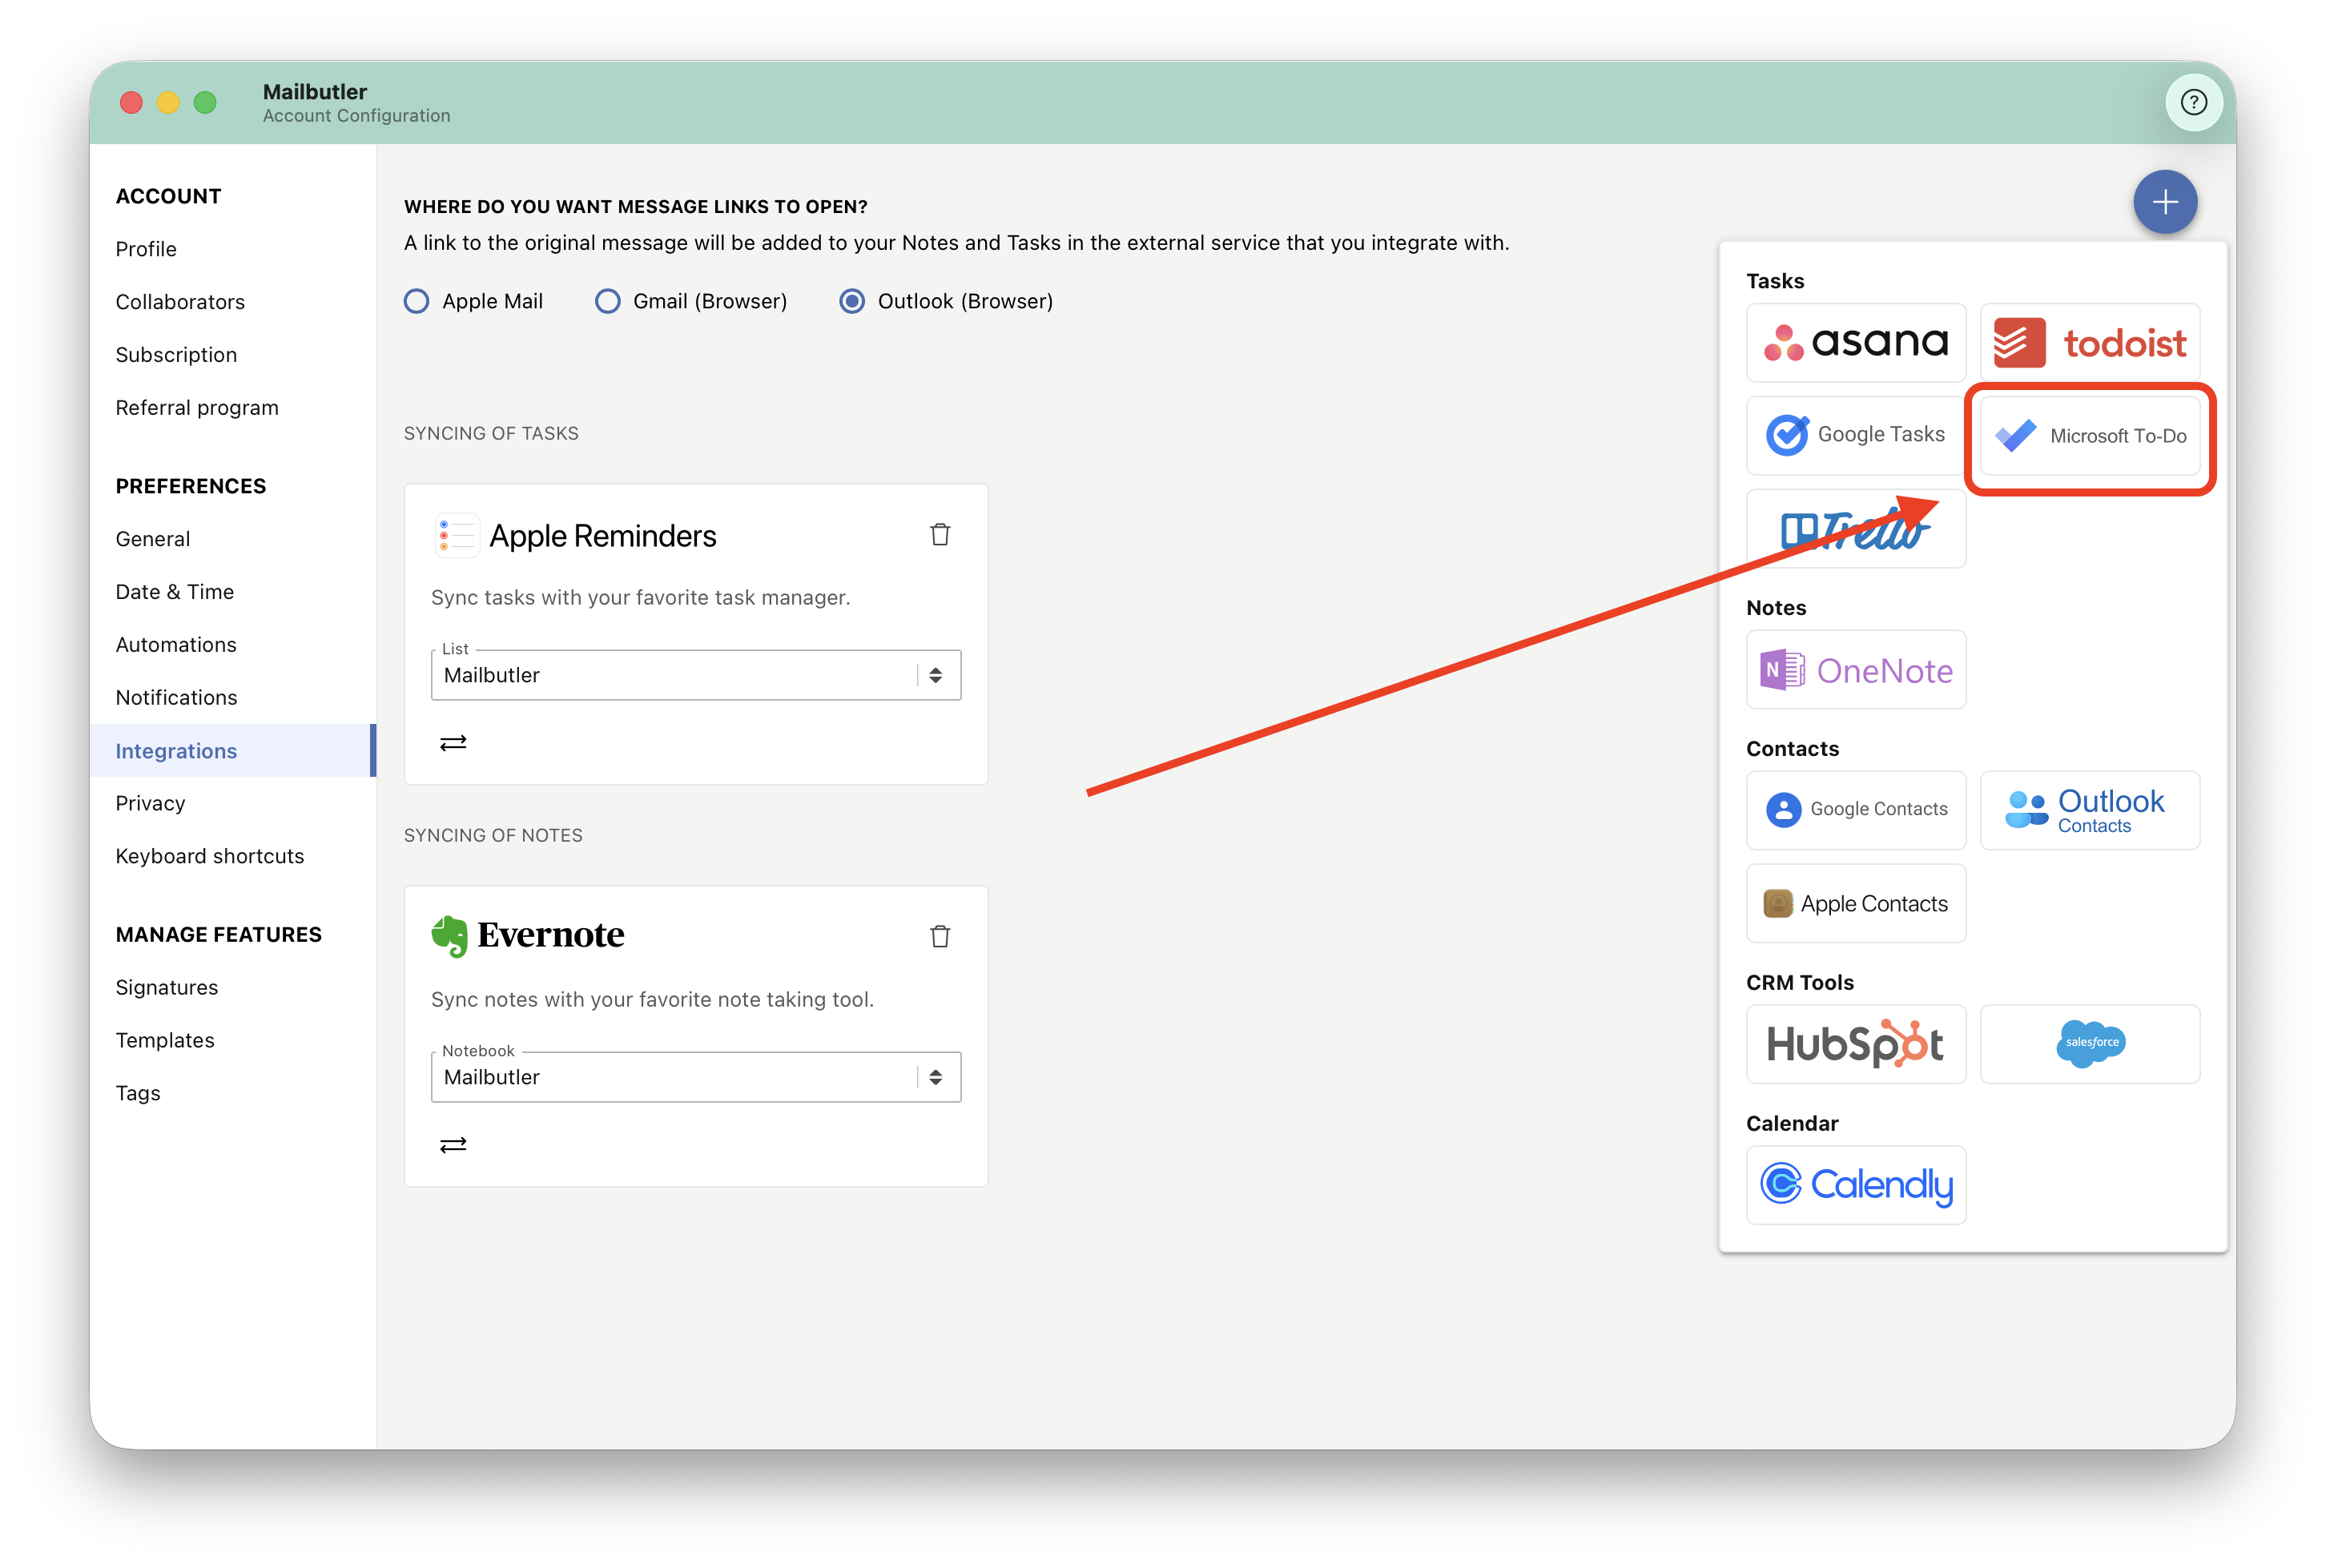Select the Gmail (Browser) radio button
2326x1568 pixels.
[607, 301]
